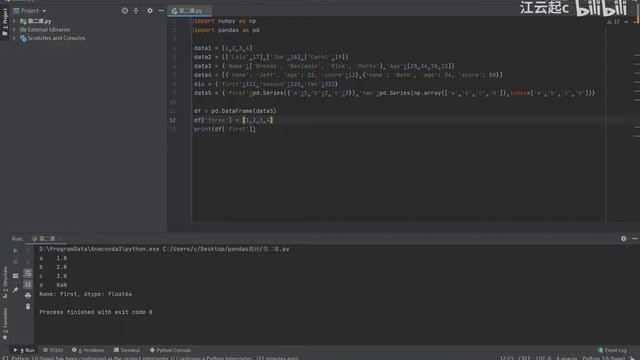Viewport: 640px width, 360px height.
Task: Click the interpreter notification message in status bar
Action: point(155,358)
